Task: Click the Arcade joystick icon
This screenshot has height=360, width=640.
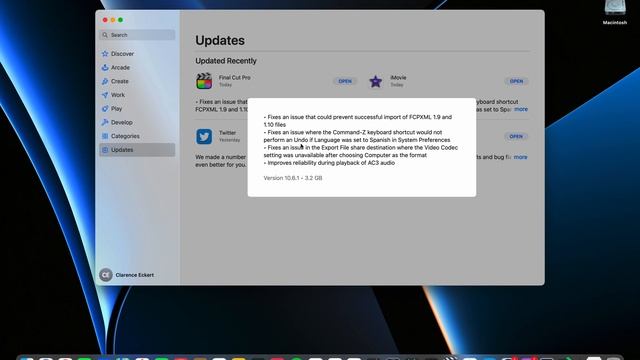Action: (x=105, y=68)
